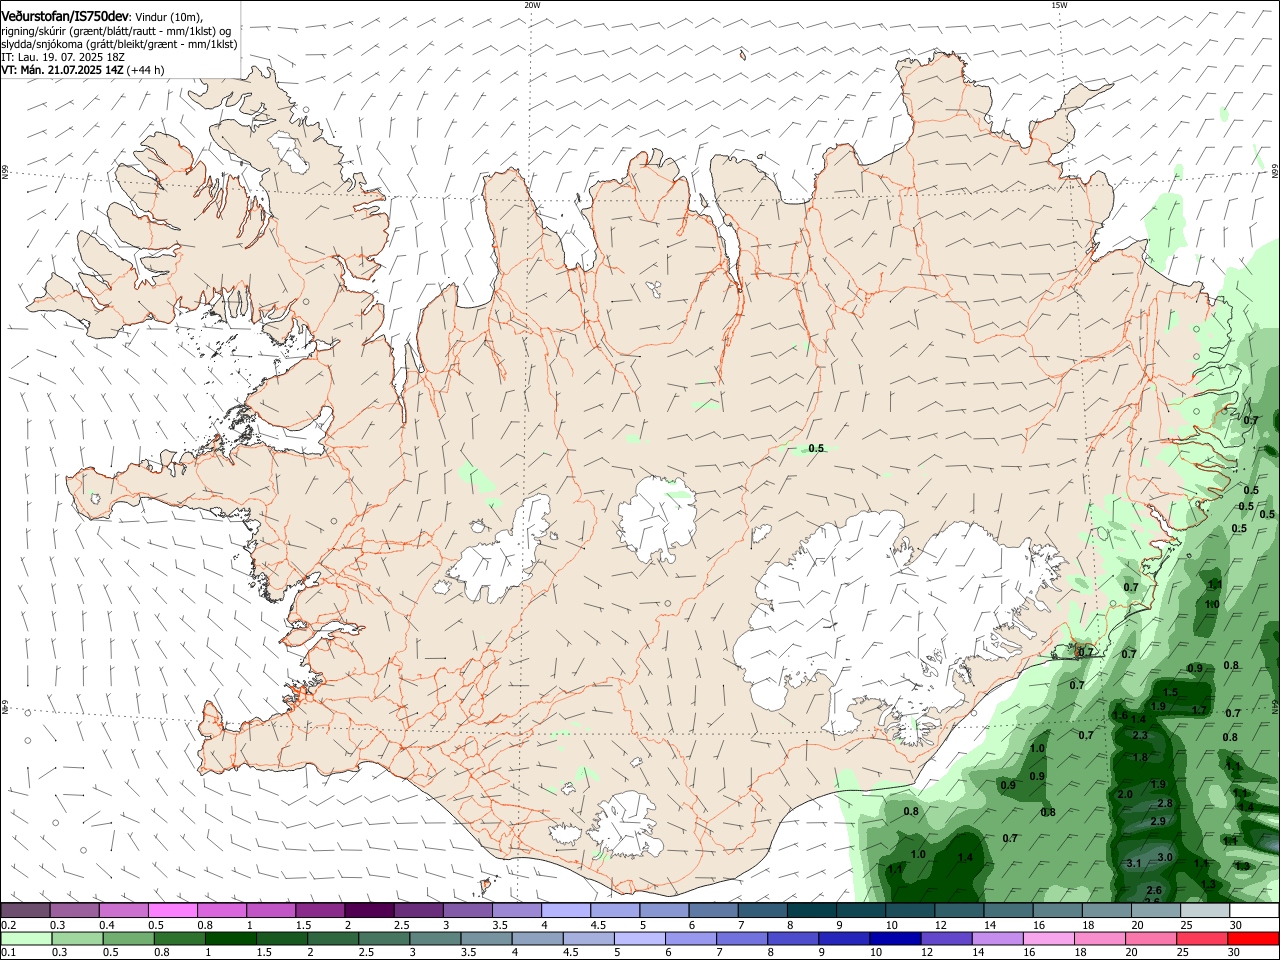The width and height of the screenshot is (1280, 960).
Task: Select the 6–7 slate blue snow swatch
Action: (712, 911)
